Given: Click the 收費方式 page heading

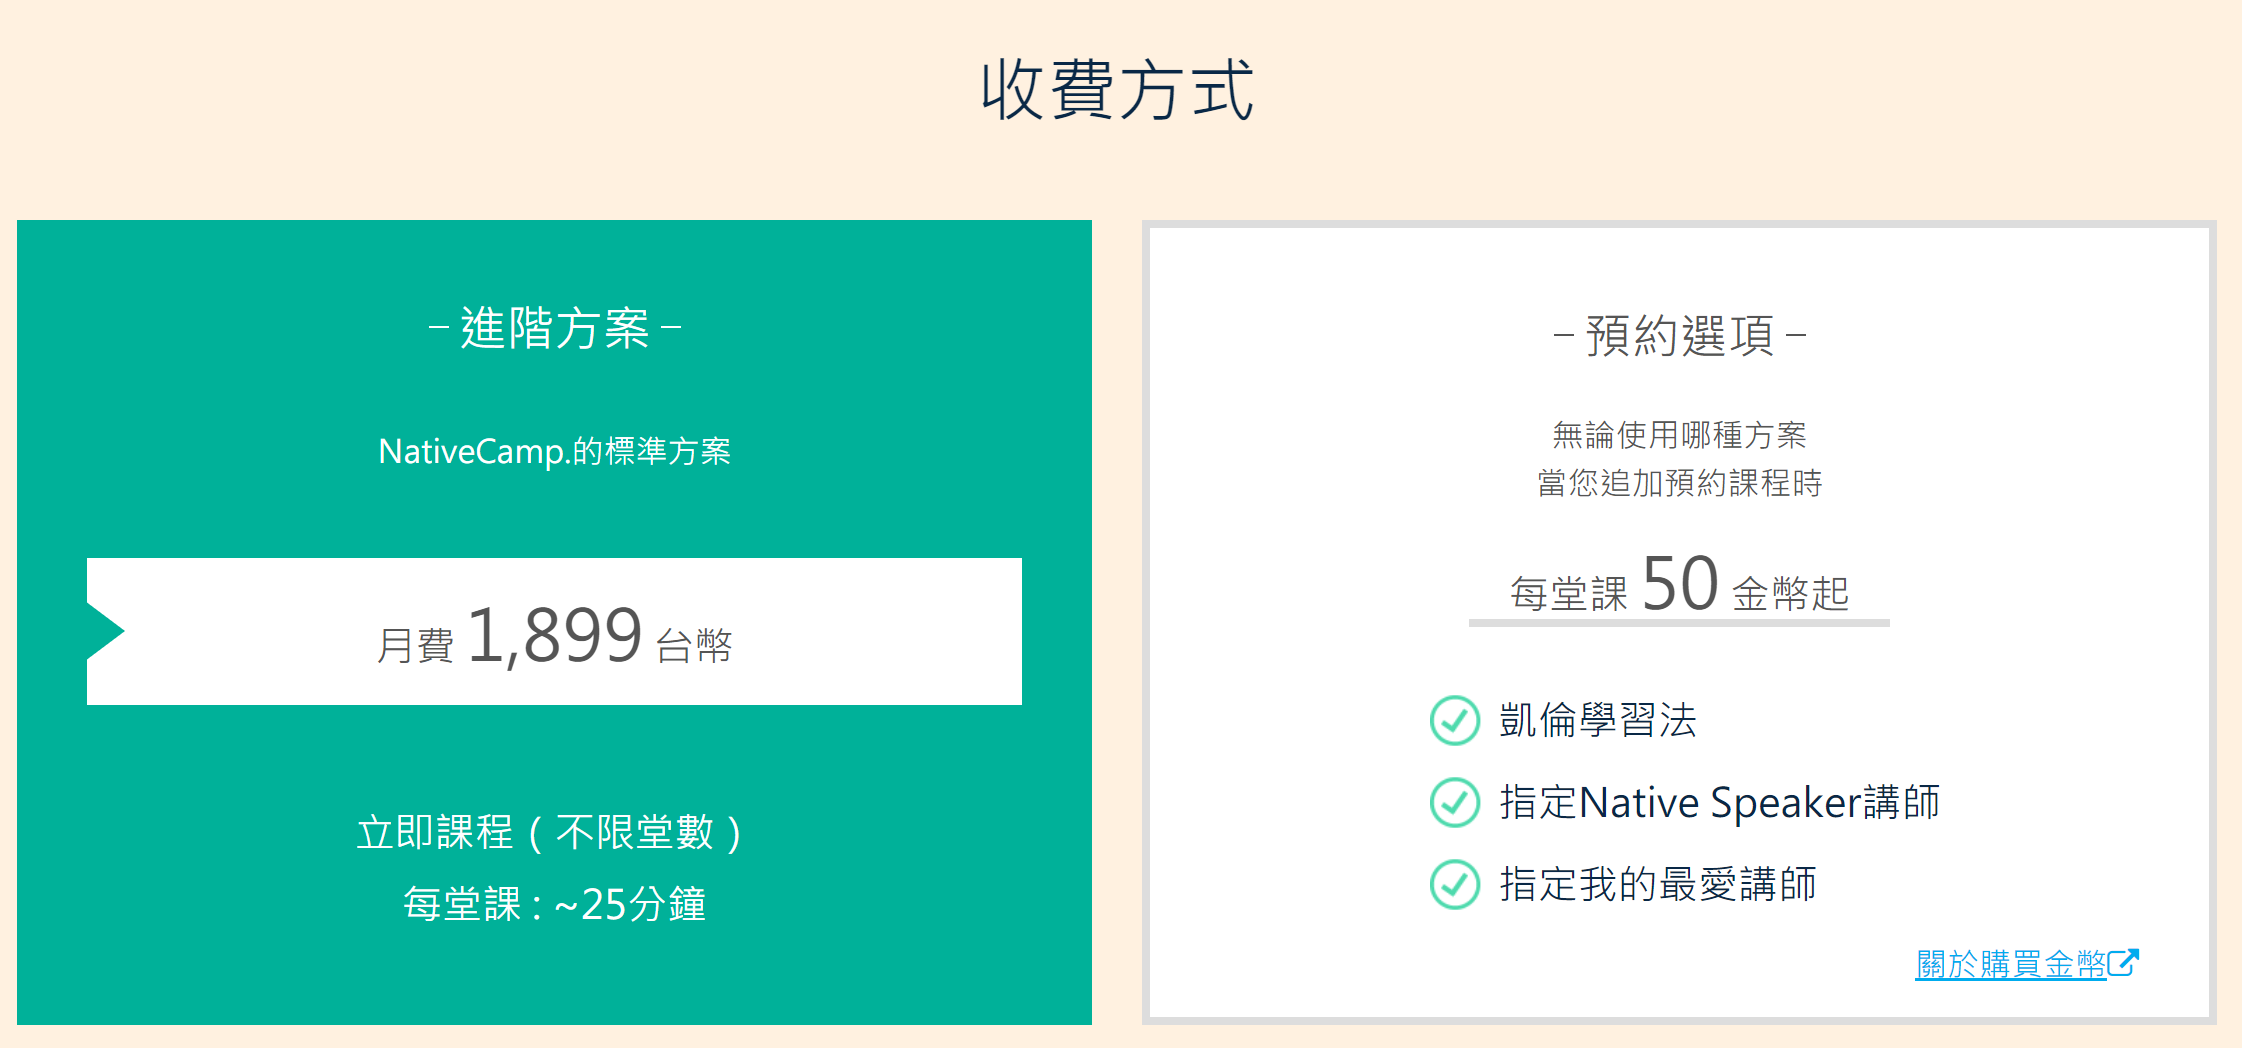Looking at the screenshot, I should 1117,90.
